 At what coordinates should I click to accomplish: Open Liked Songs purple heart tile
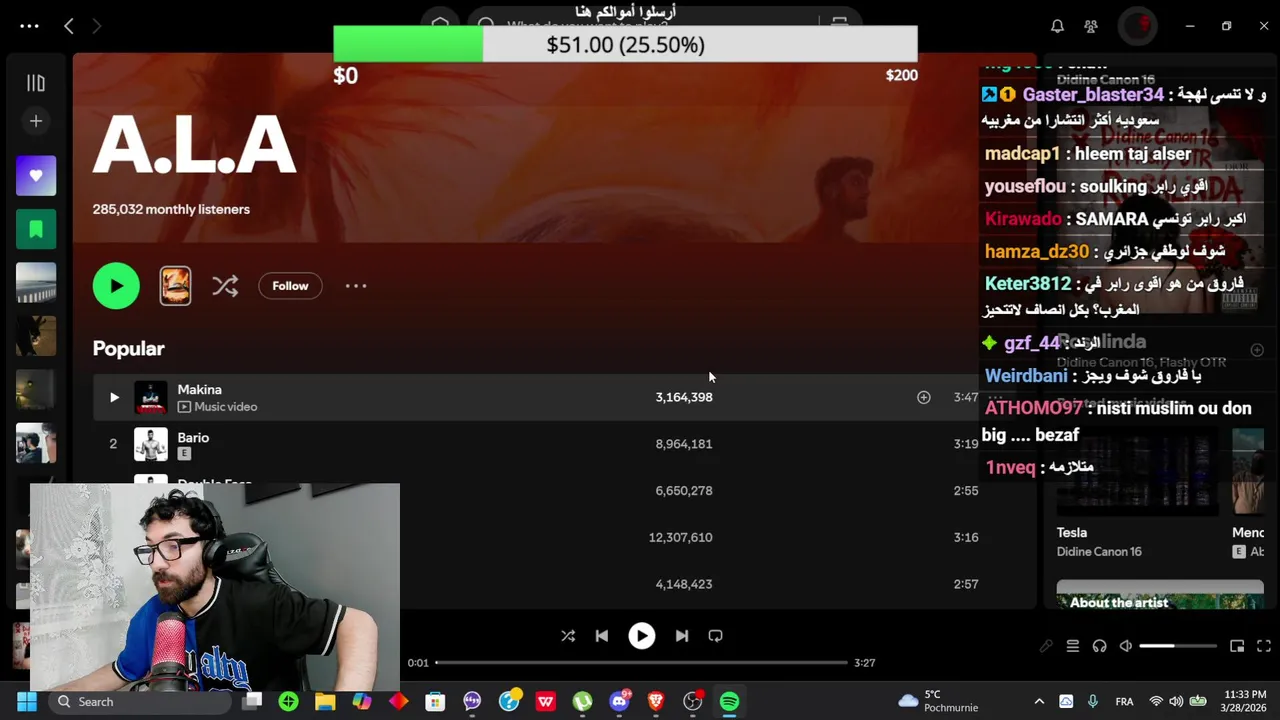[x=36, y=176]
